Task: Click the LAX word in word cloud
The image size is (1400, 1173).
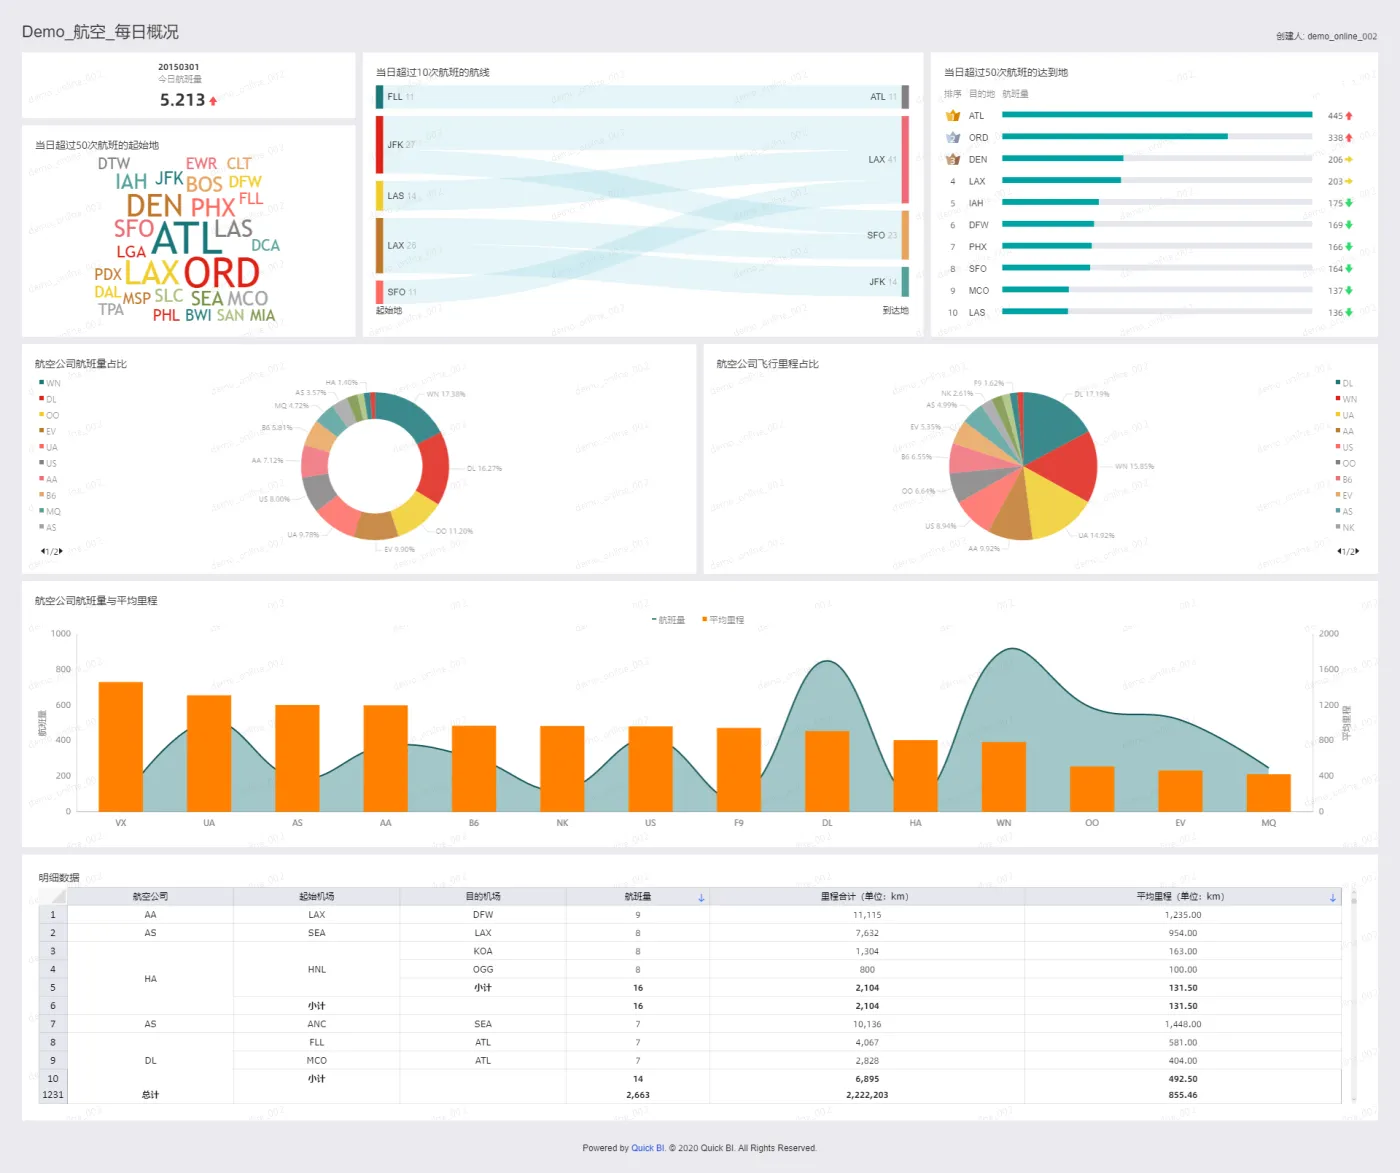Action: click(151, 273)
